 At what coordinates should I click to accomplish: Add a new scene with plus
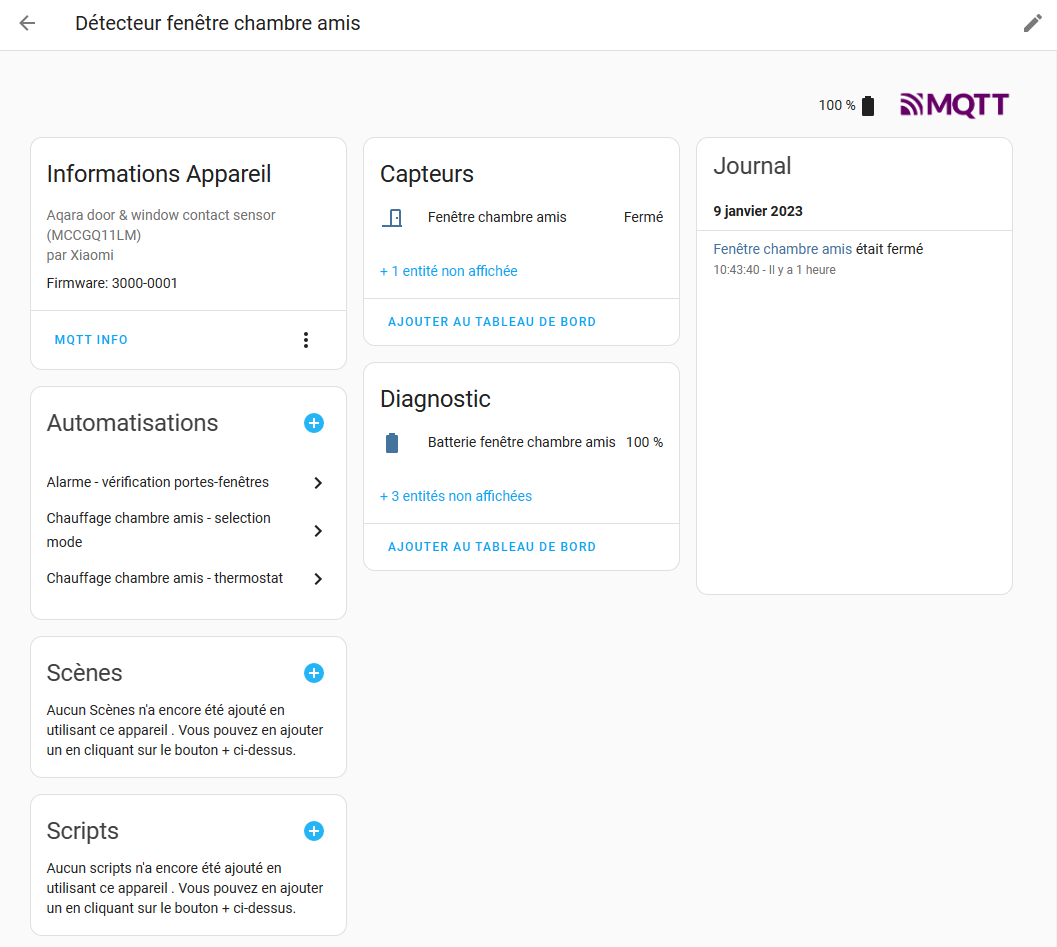(313, 673)
